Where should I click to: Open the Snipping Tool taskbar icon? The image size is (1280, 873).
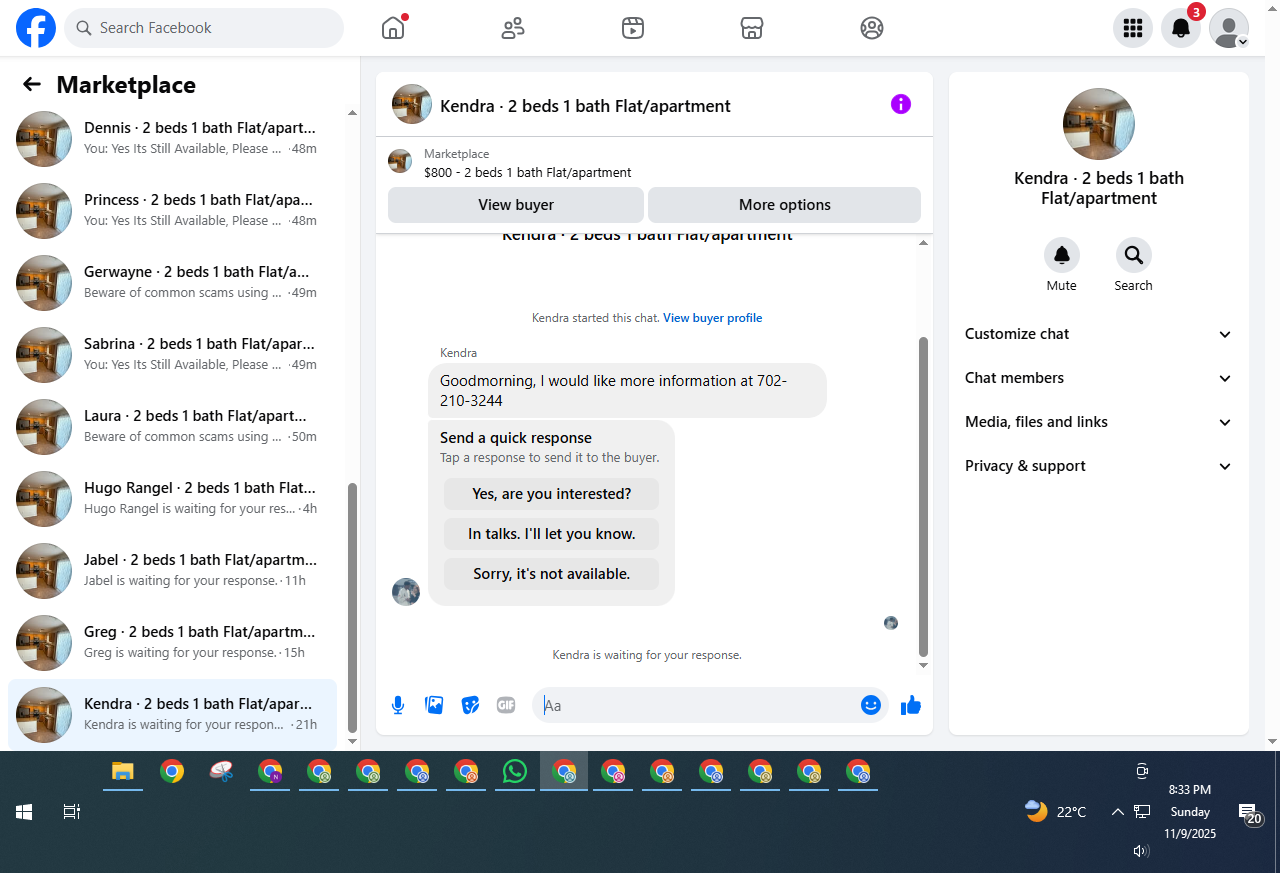click(x=221, y=771)
